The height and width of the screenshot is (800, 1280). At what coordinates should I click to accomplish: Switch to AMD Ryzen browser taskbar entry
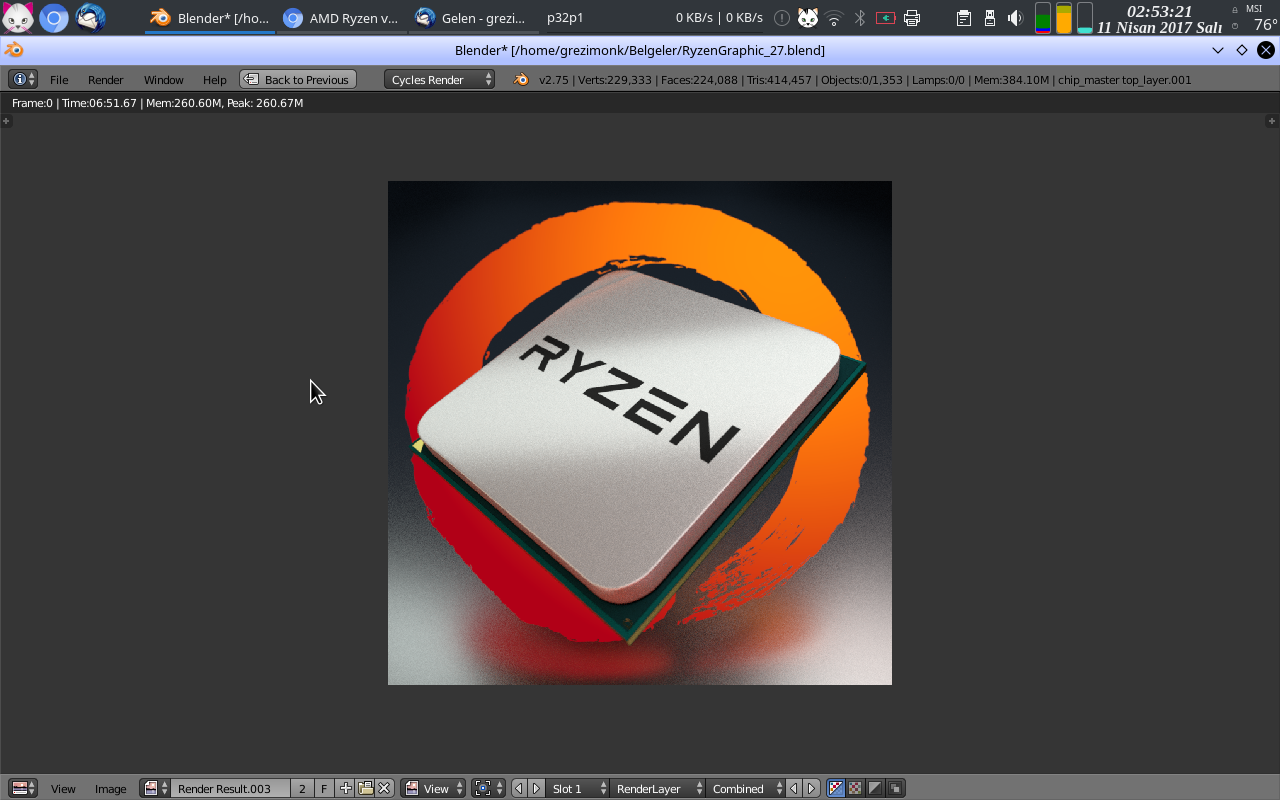(342, 18)
